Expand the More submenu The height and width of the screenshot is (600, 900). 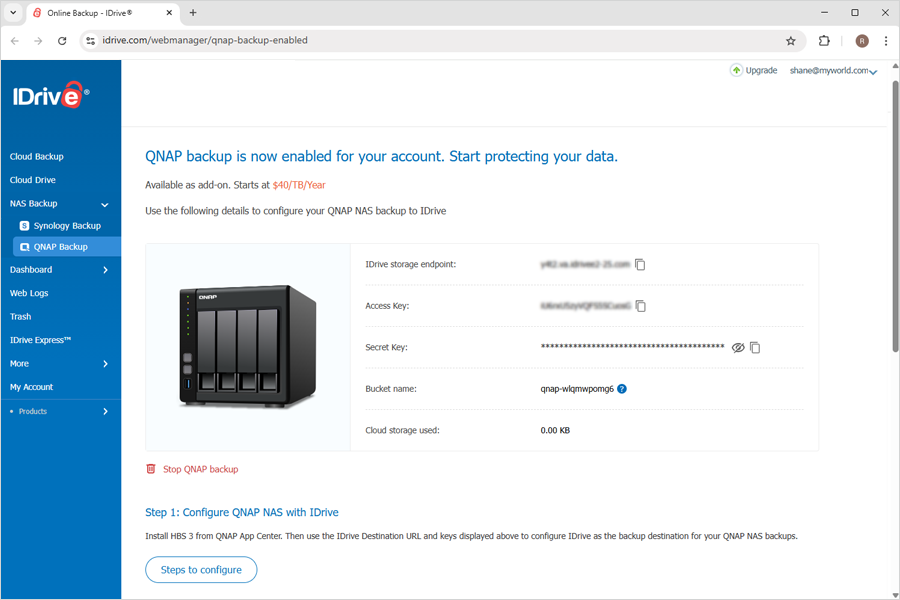pos(105,363)
